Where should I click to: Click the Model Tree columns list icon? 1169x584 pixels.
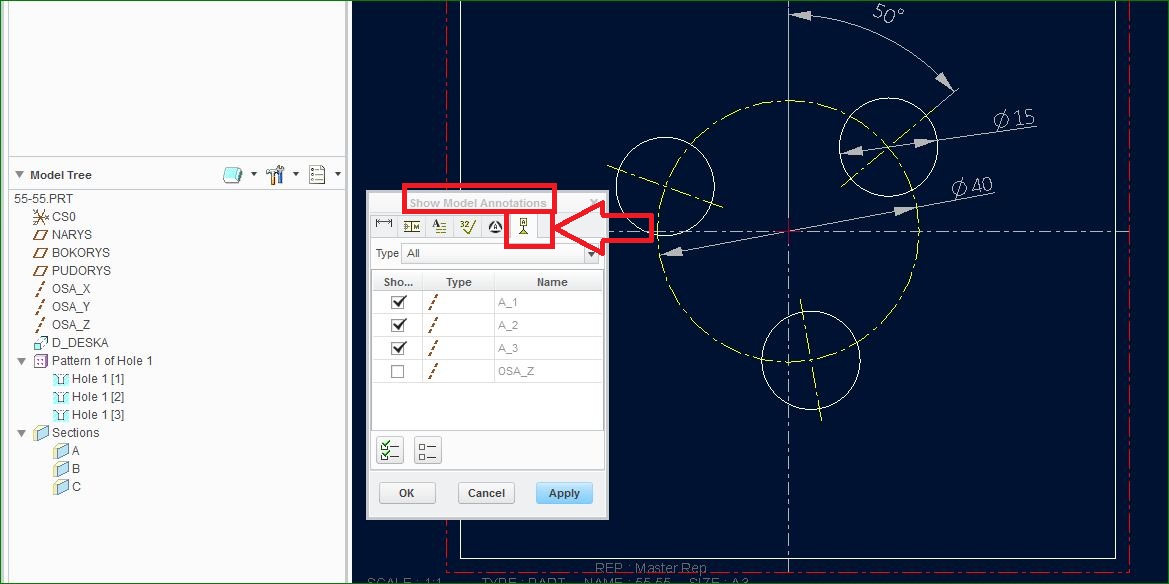point(317,175)
